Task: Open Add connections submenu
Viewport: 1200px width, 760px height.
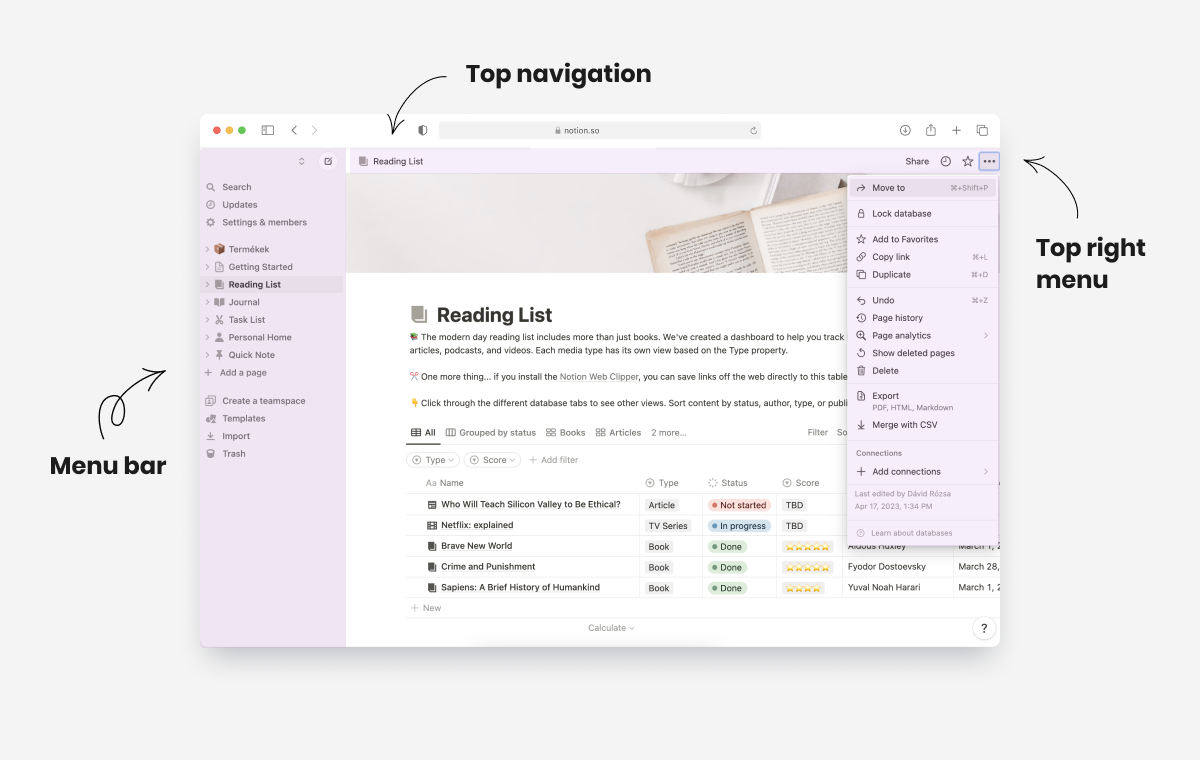Action: (x=922, y=472)
